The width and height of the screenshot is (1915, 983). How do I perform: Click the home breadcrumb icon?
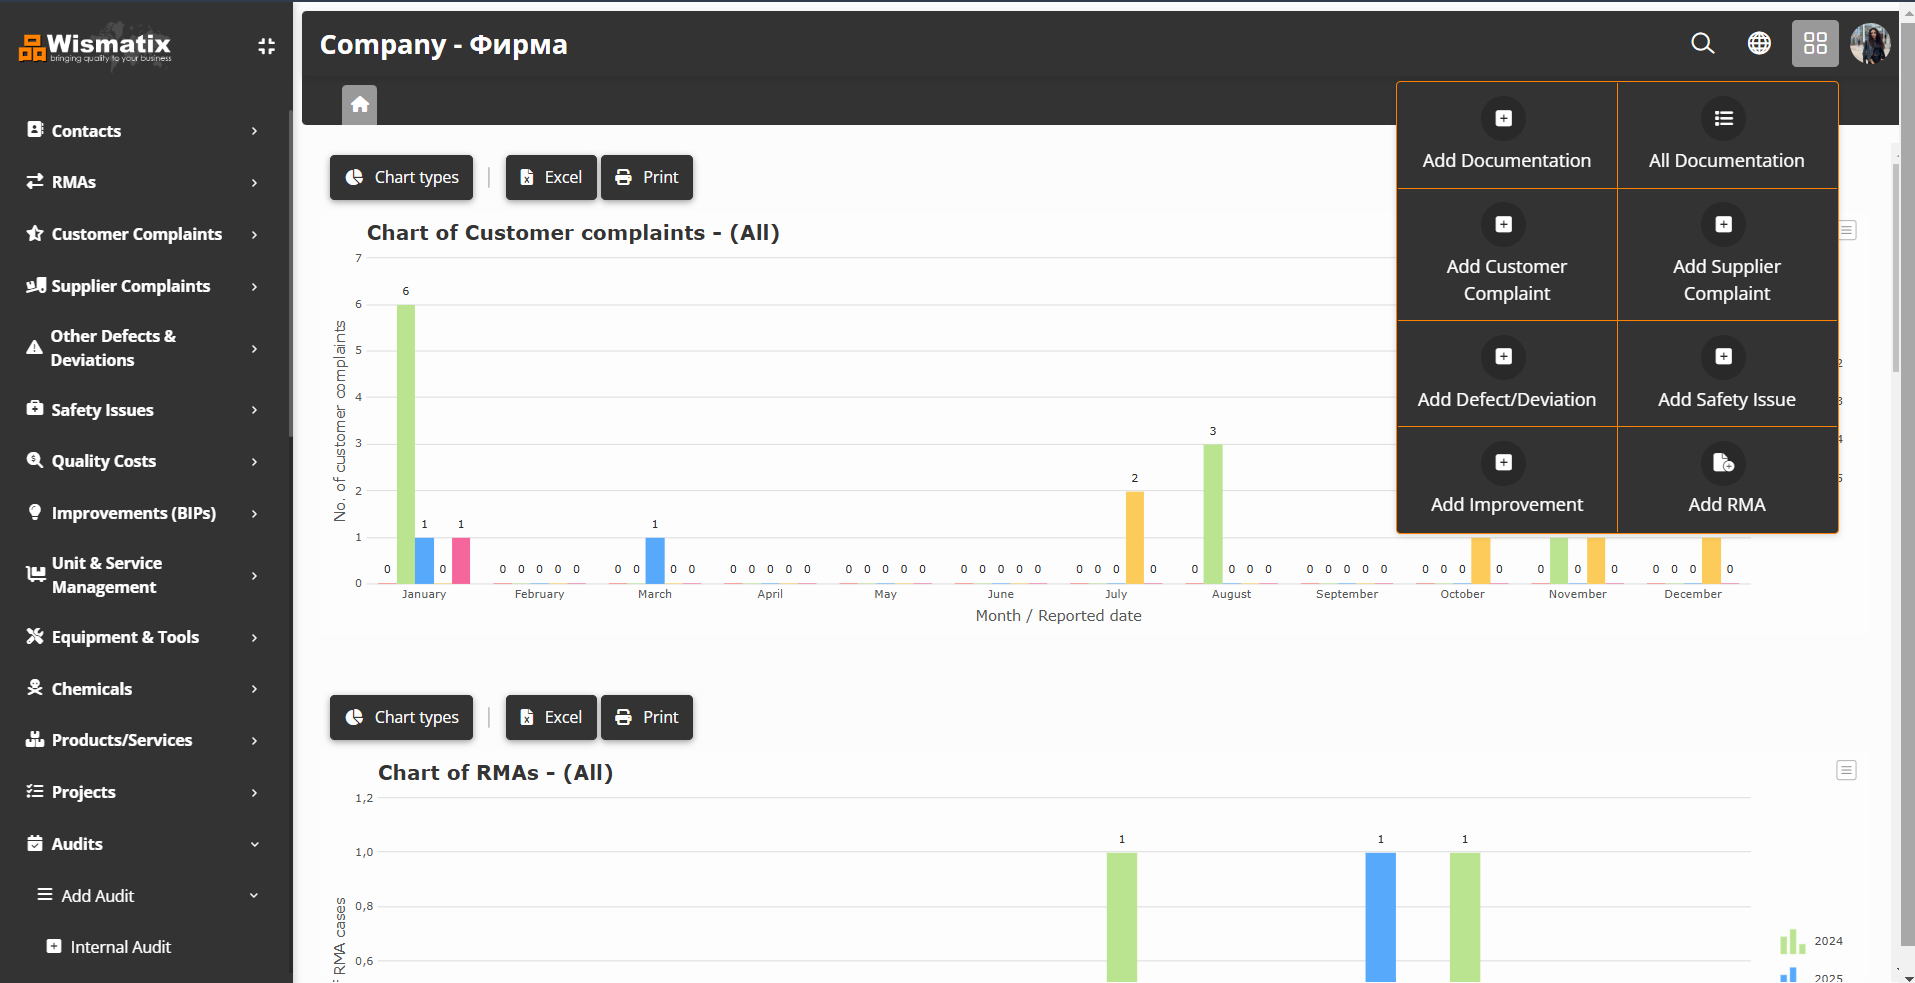point(359,104)
